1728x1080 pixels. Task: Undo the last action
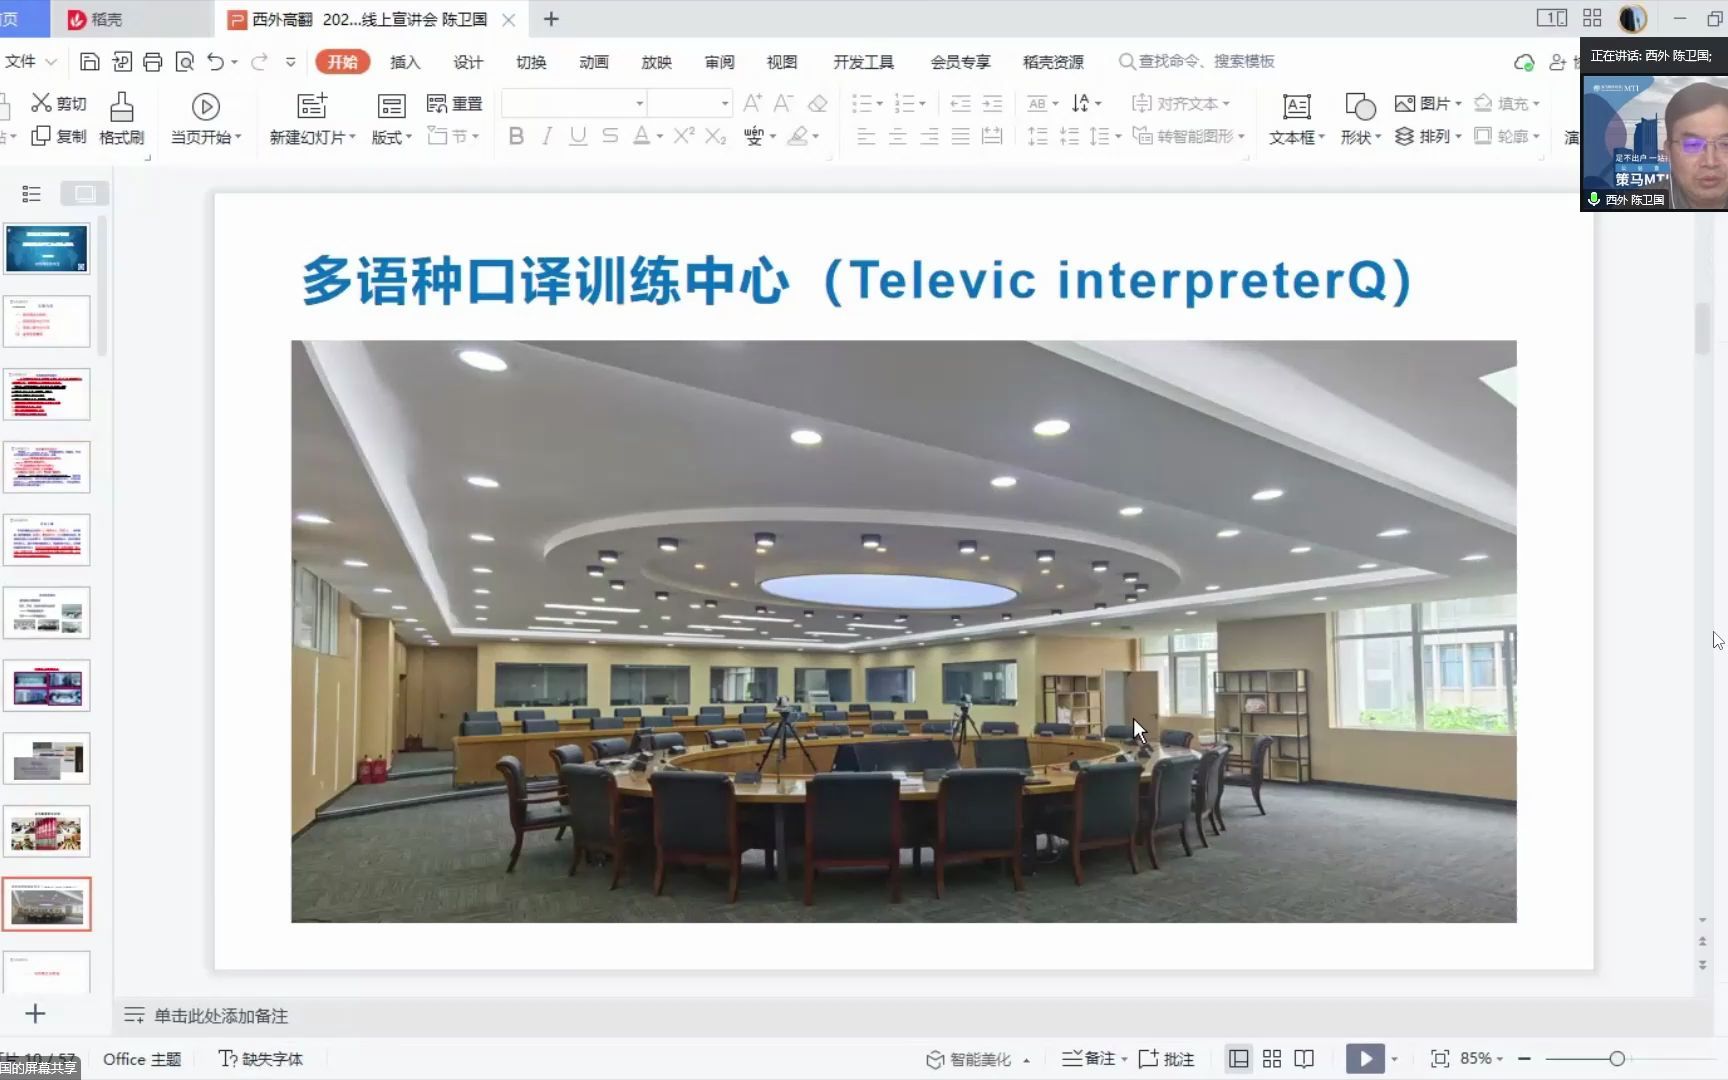pos(215,62)
